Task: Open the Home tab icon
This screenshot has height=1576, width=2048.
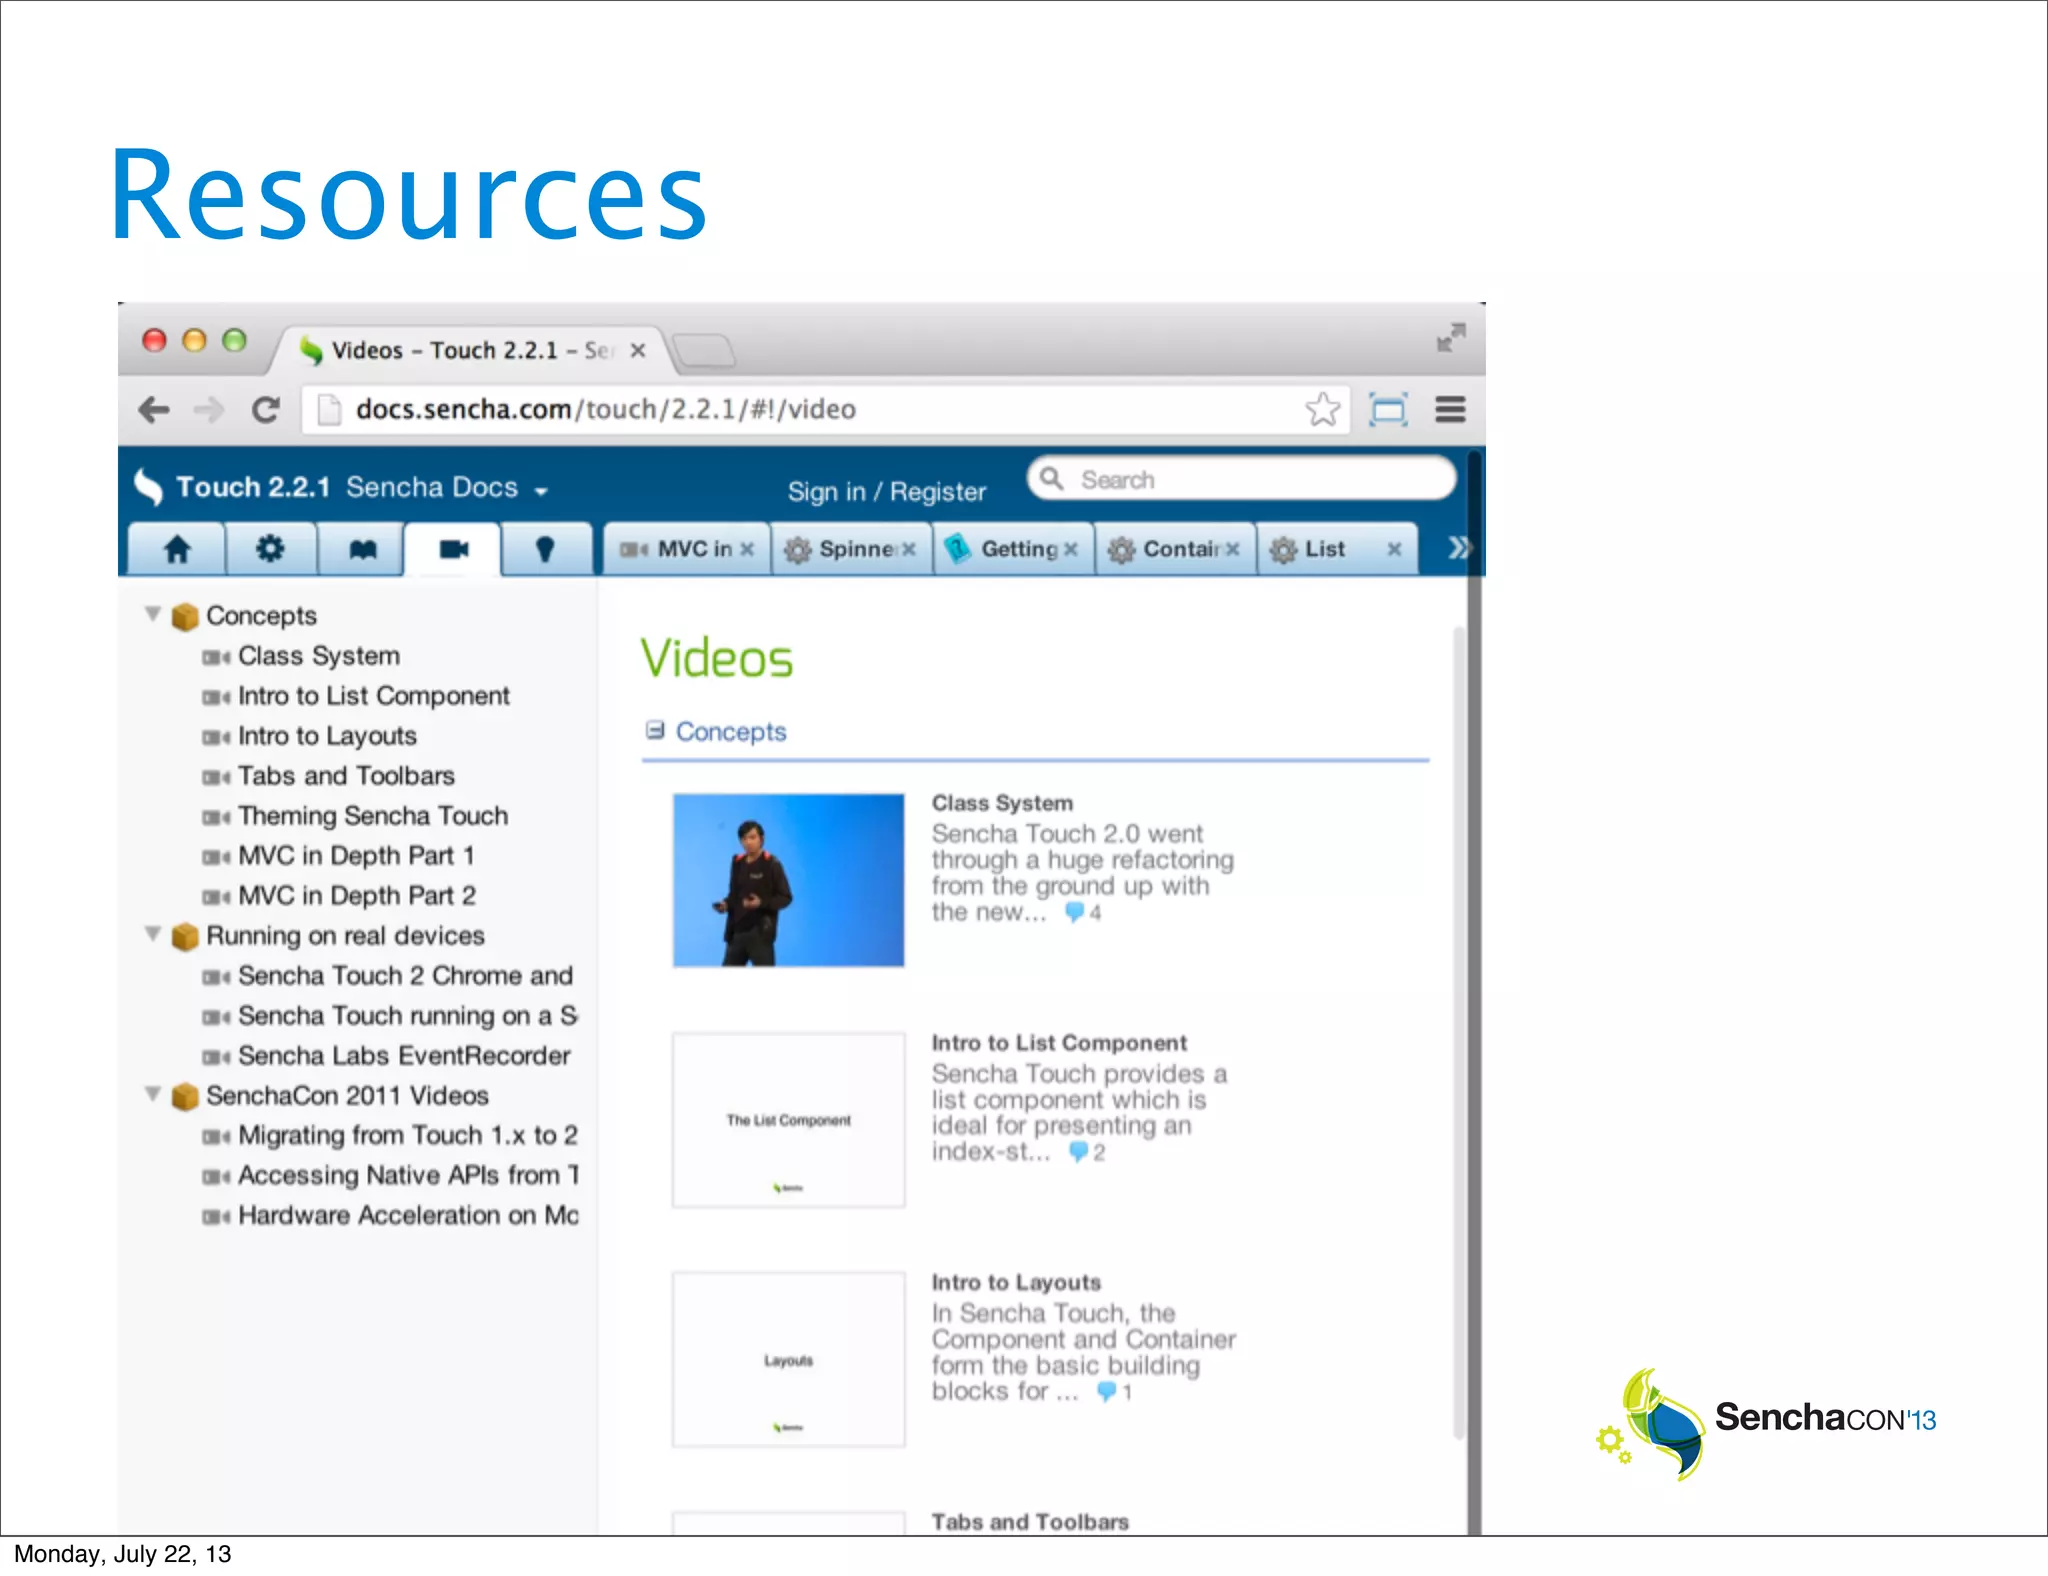Action: coord(177,549)
